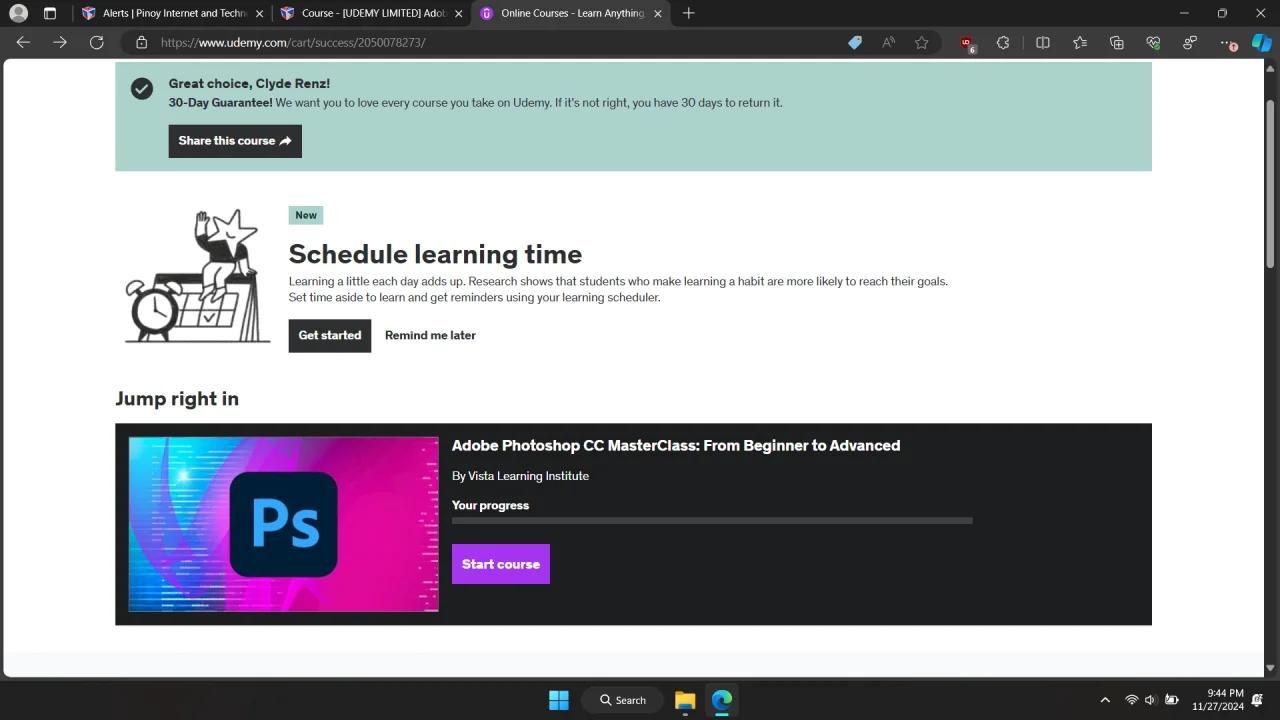Click the Start course button

point(501,564)
